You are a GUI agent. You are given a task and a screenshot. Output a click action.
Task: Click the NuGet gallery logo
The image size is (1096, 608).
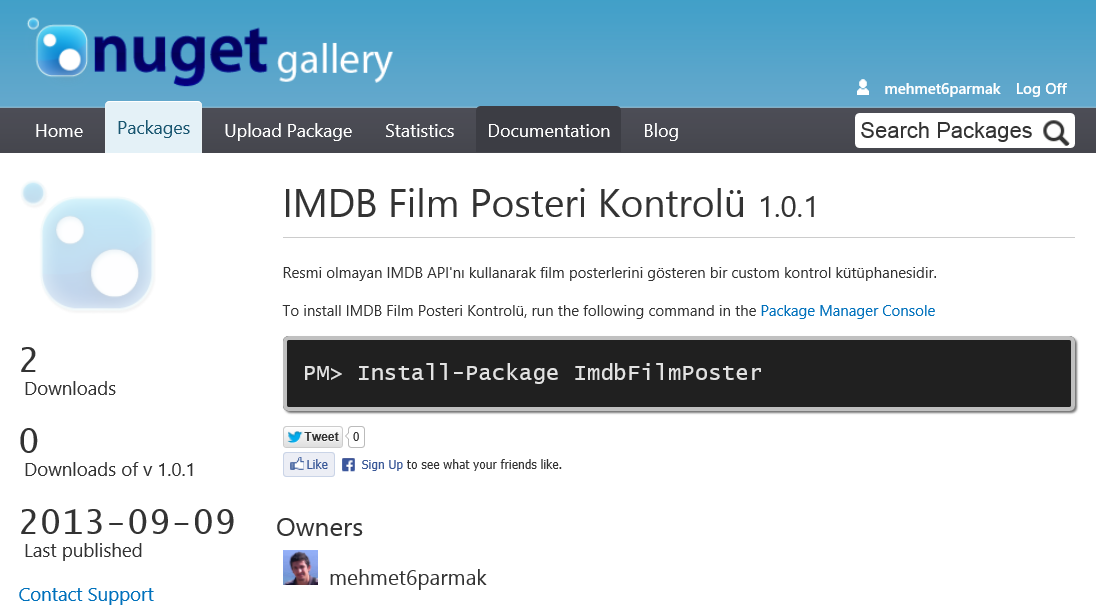[x=210, y=52]
